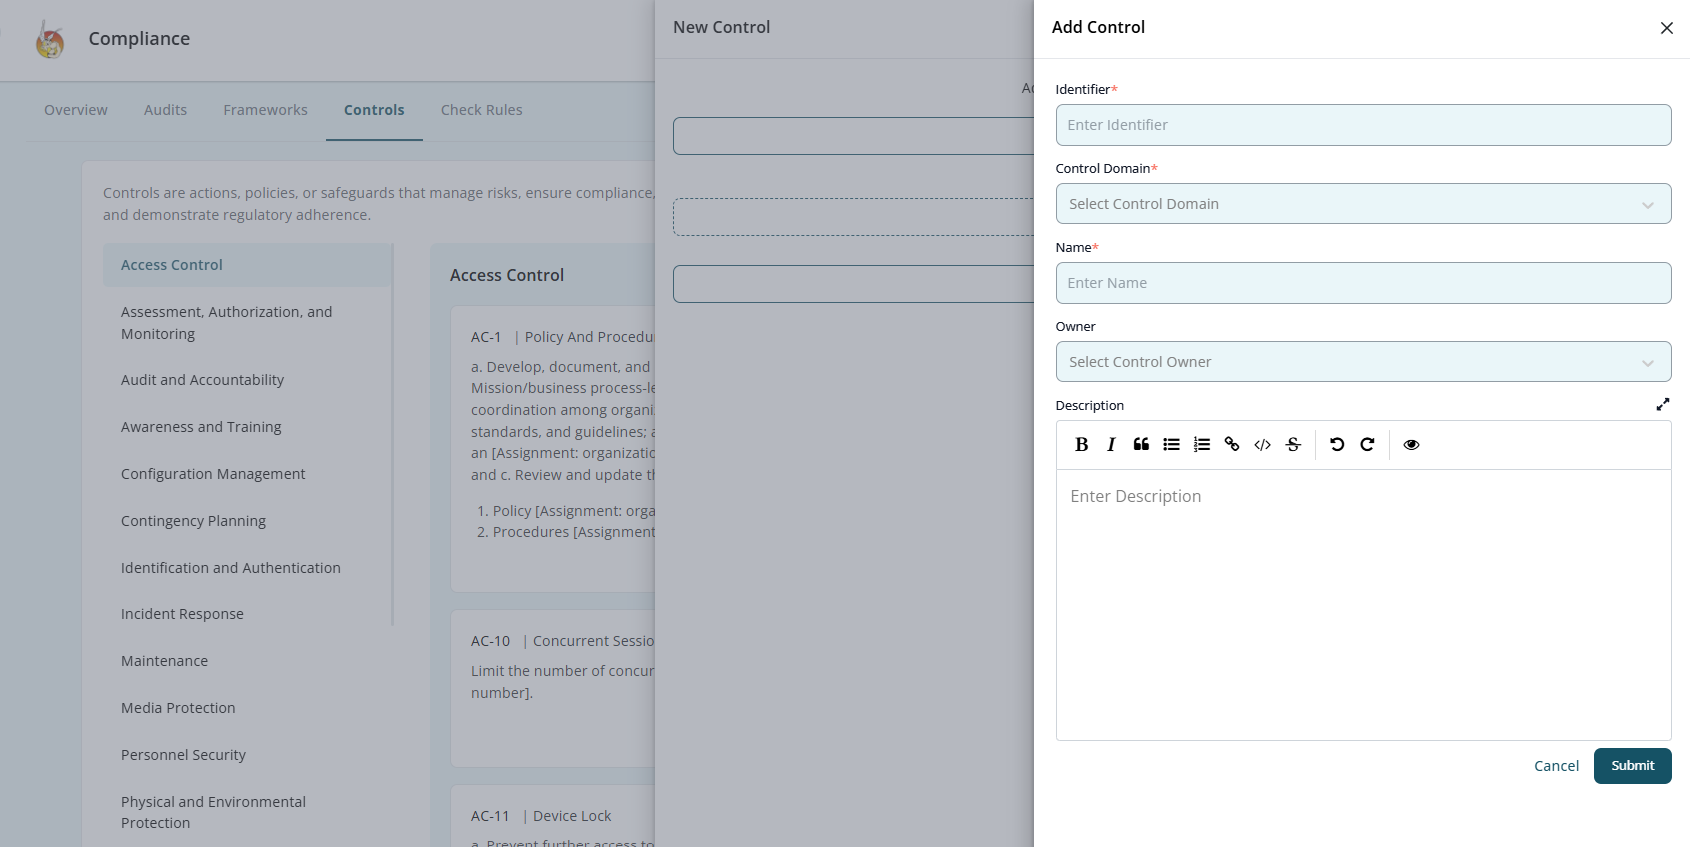Viewport: 1690px width, 847px height.
Task: Expand description editor to fullscreen
Action: [x=1662, y=405]
